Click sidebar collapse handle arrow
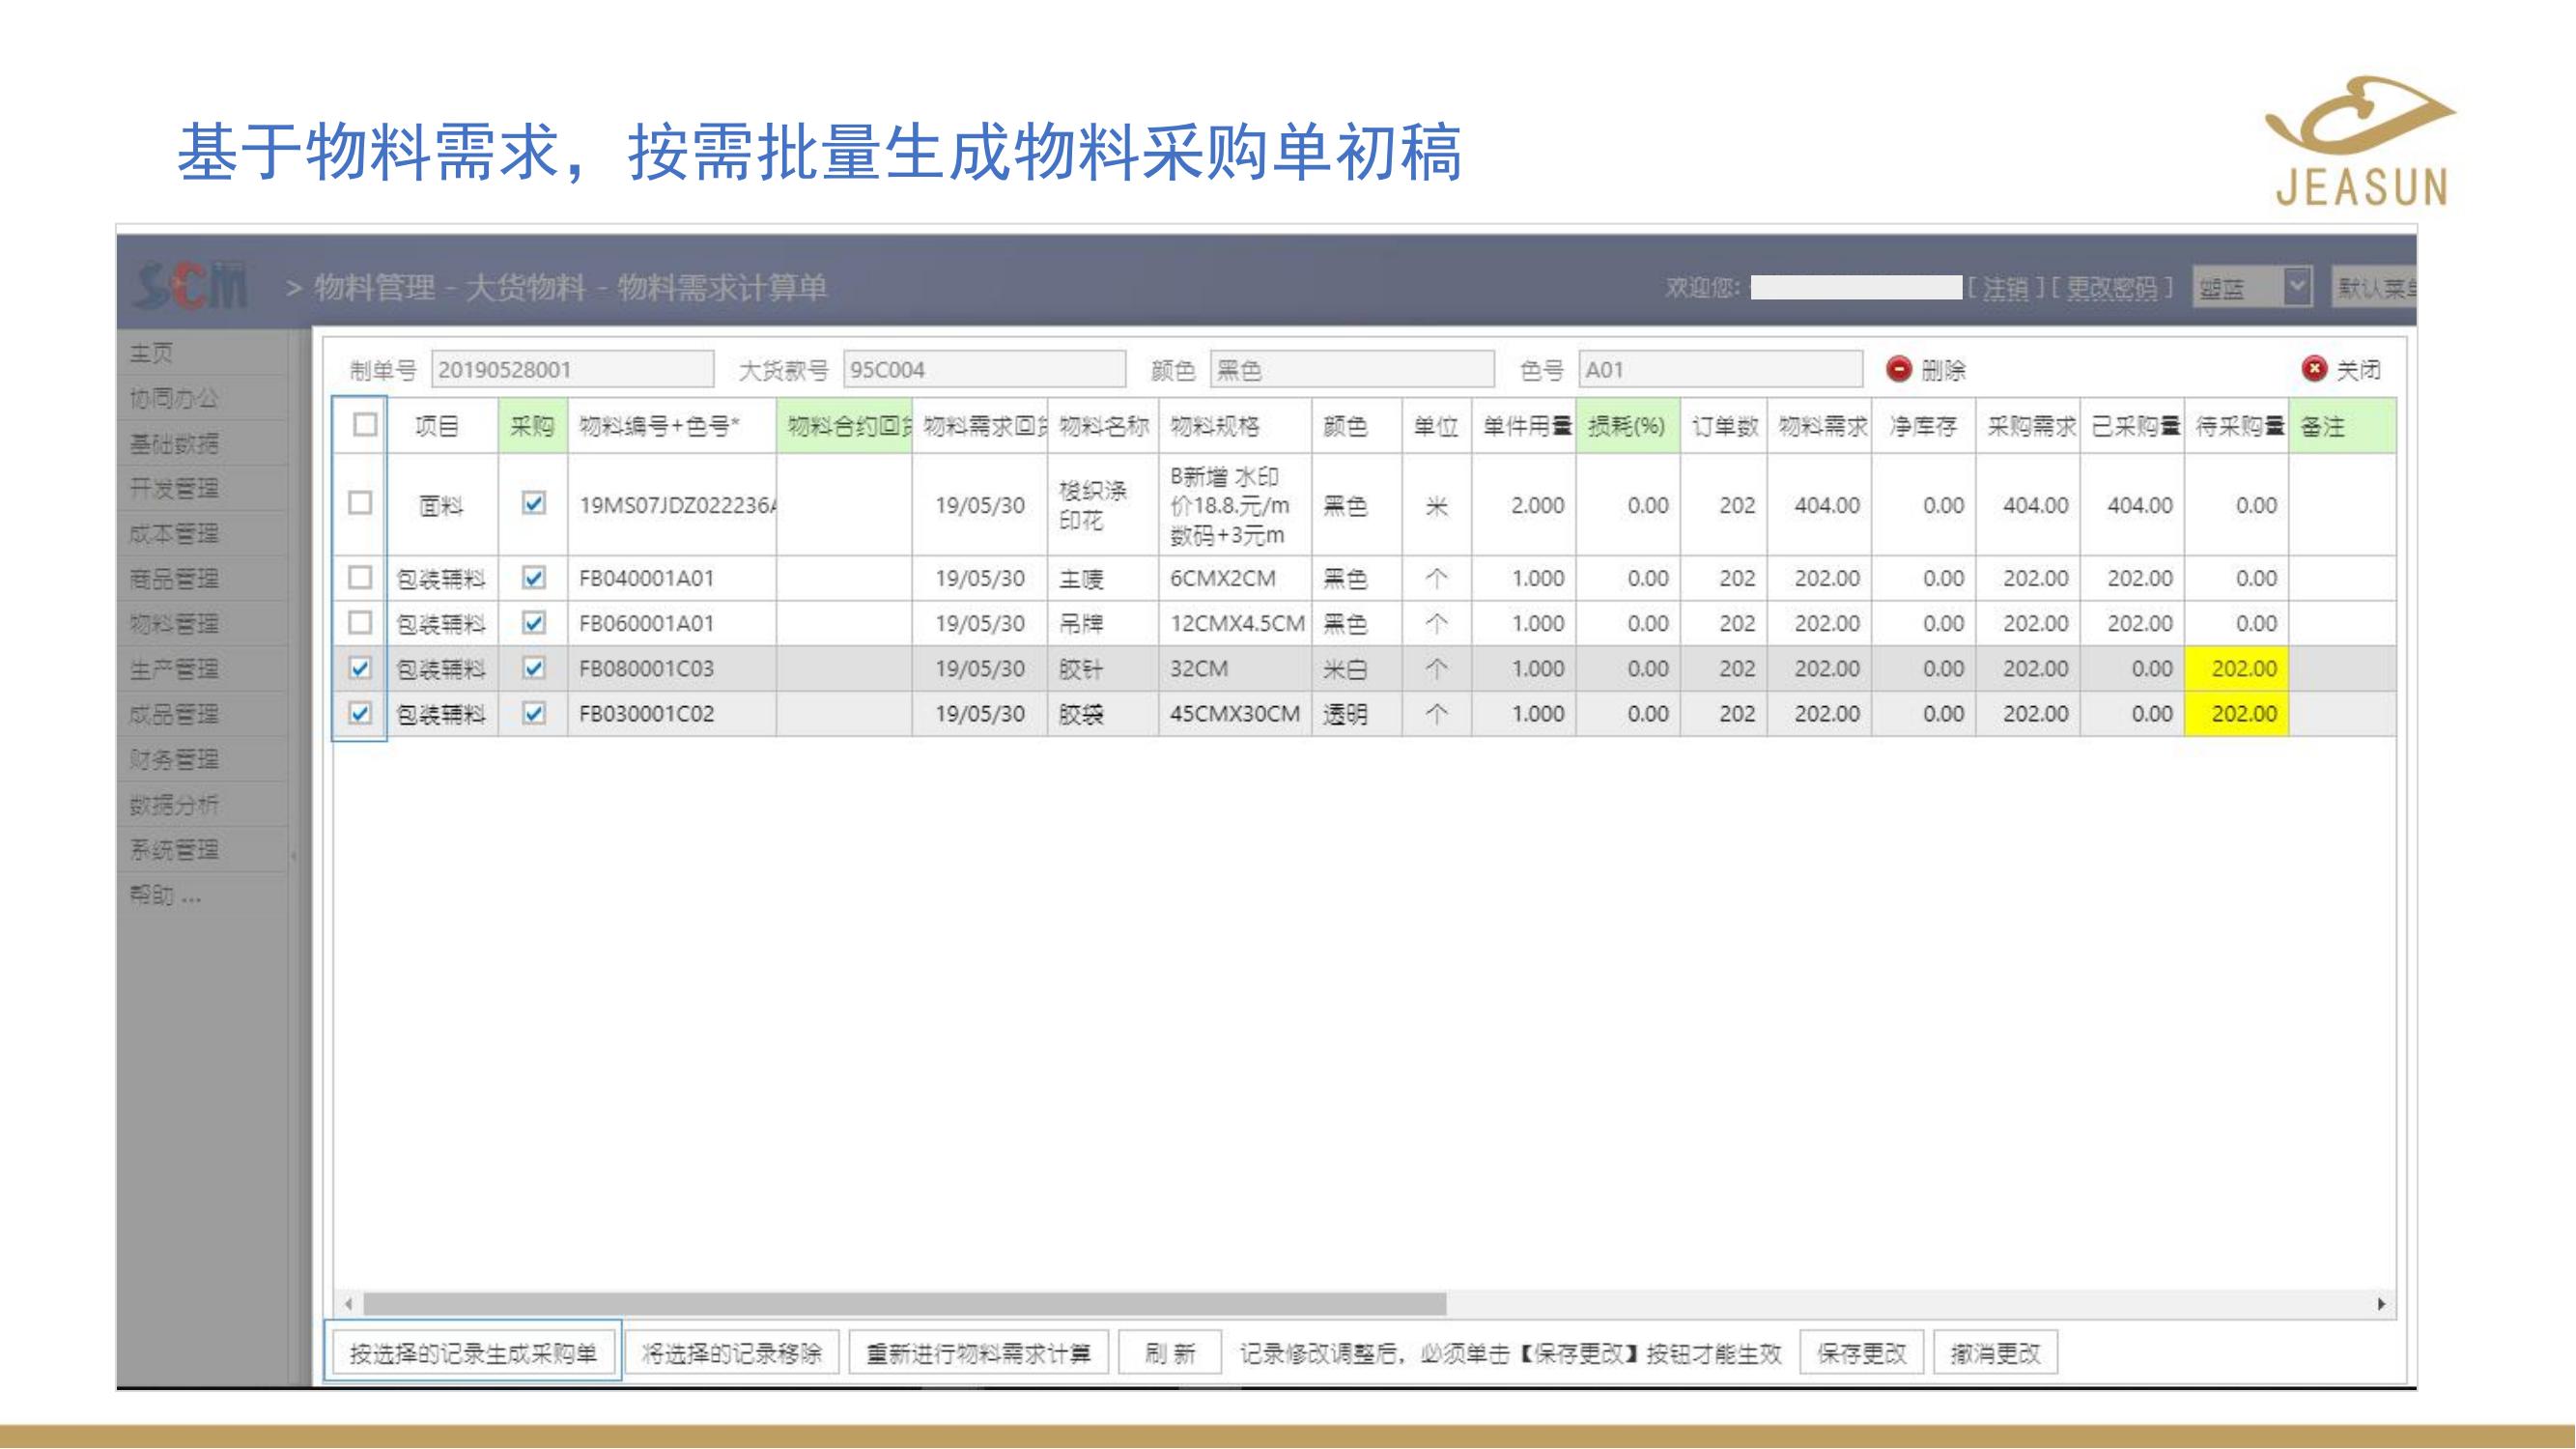This screenshot has width=2576, height=1449. point(293,856)
